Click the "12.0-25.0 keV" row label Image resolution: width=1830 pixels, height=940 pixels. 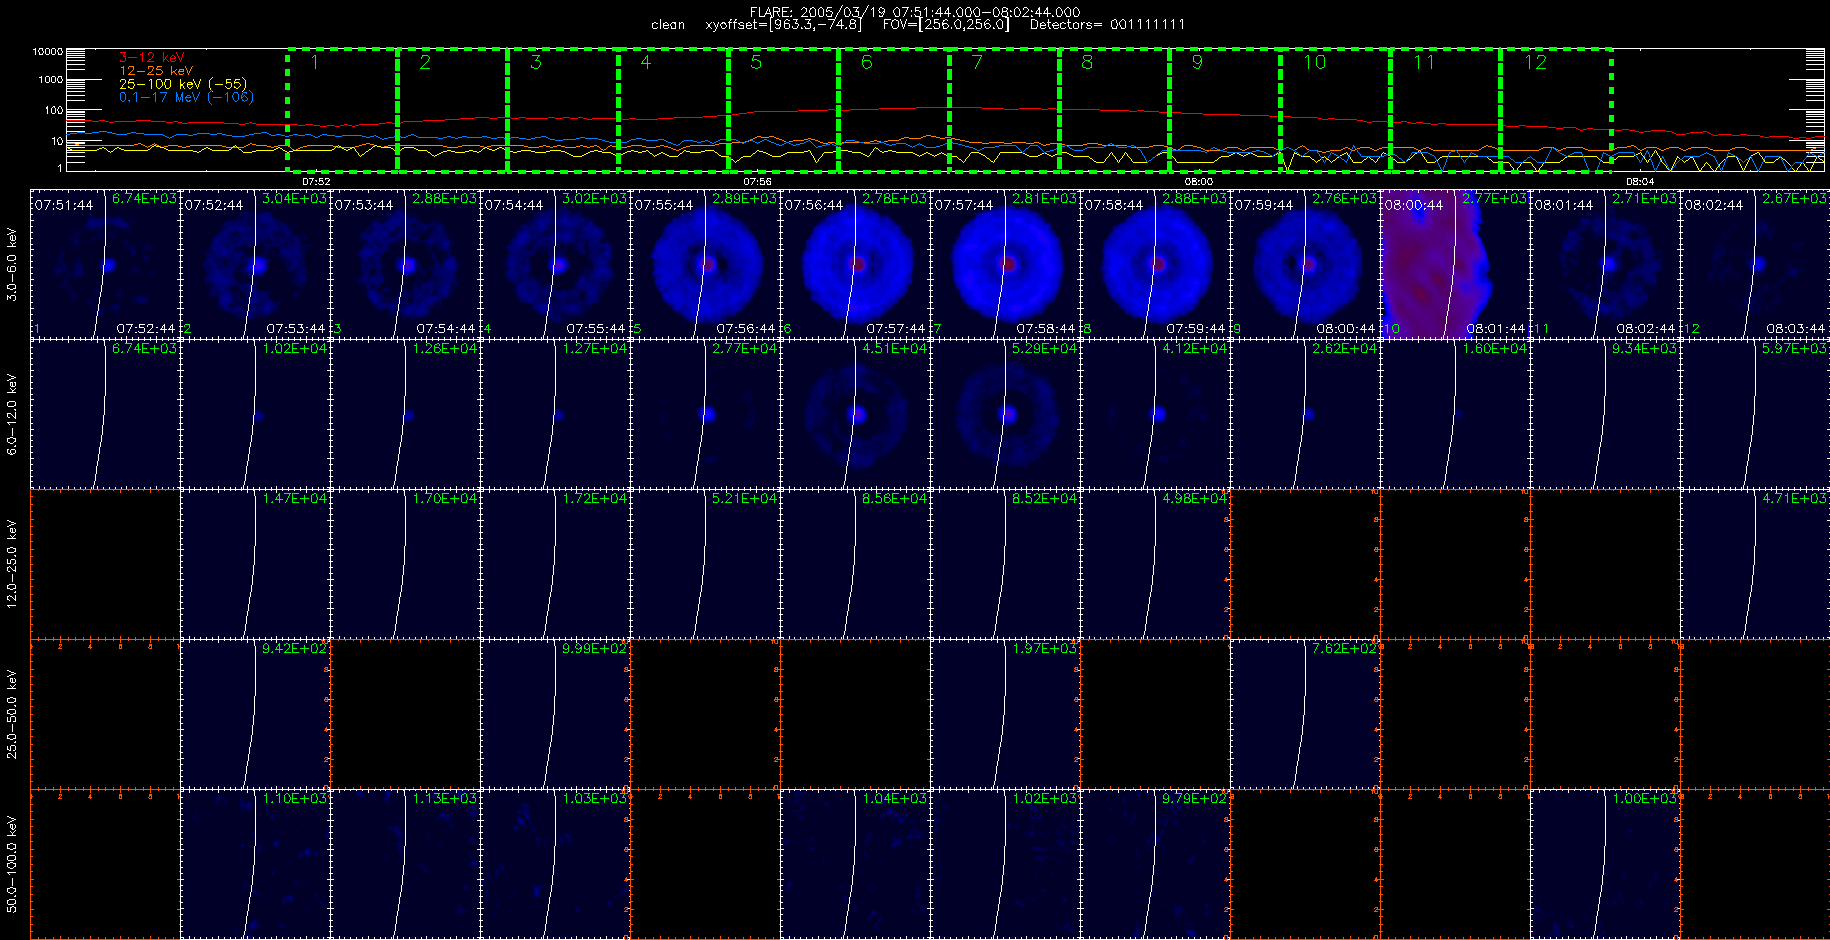12,564
